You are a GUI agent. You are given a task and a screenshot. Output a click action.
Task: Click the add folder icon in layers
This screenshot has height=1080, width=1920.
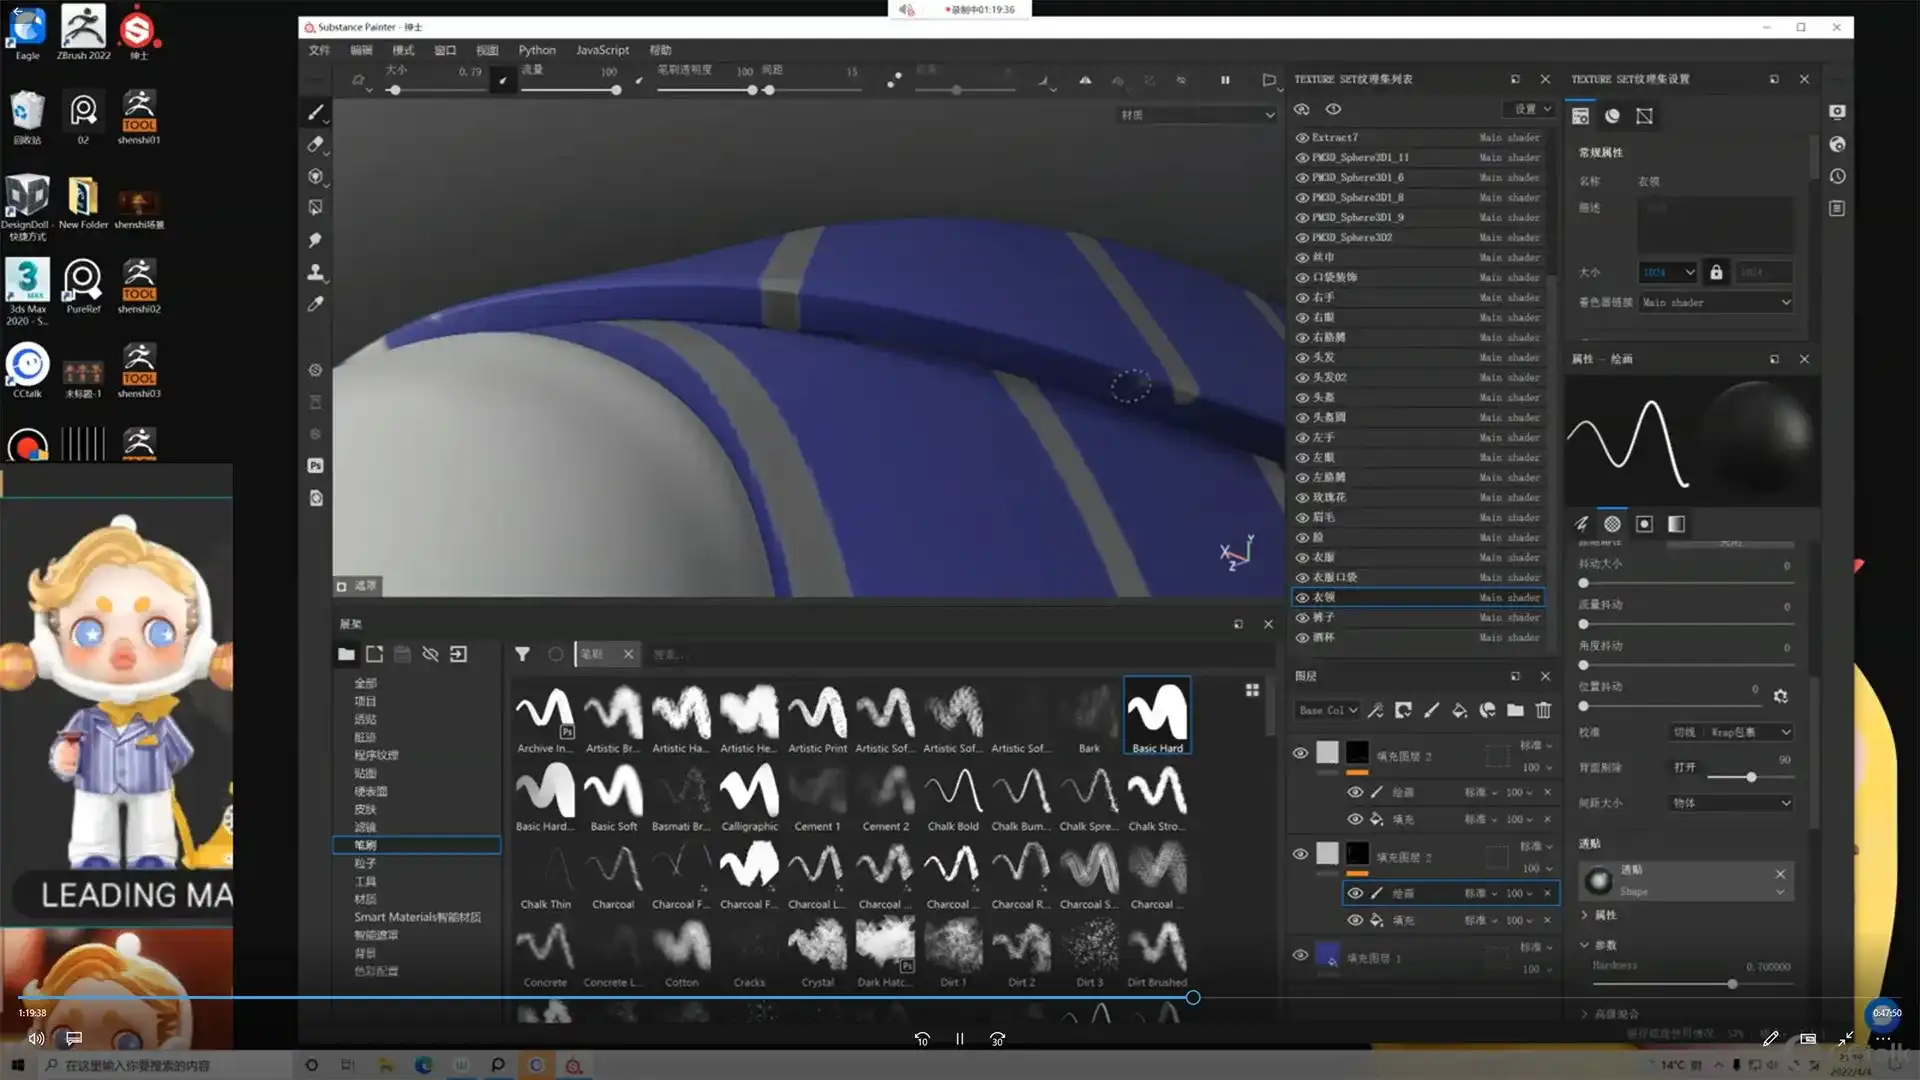tap(1515, 710)
